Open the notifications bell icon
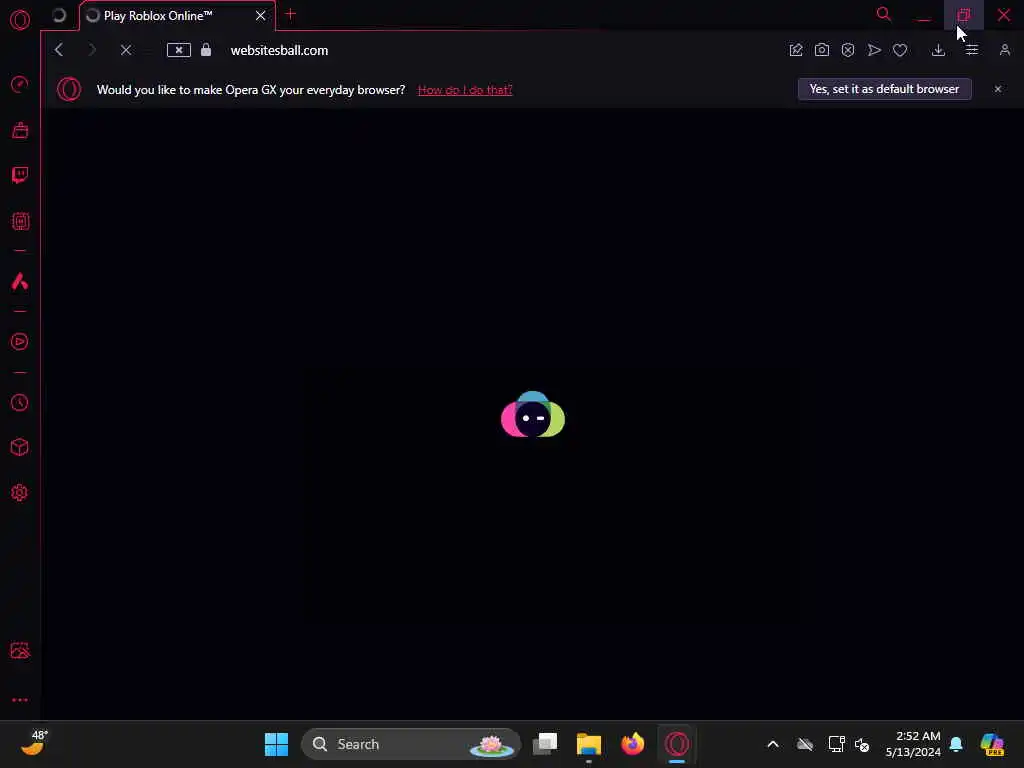This screenshot has width=1024, height=768. pos(956,744)
